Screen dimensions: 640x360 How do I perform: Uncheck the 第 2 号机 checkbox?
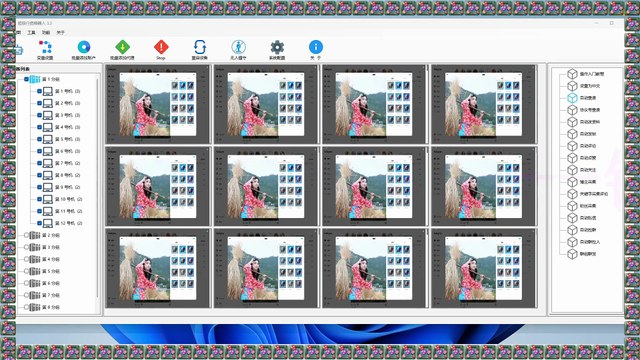[40, 103]
